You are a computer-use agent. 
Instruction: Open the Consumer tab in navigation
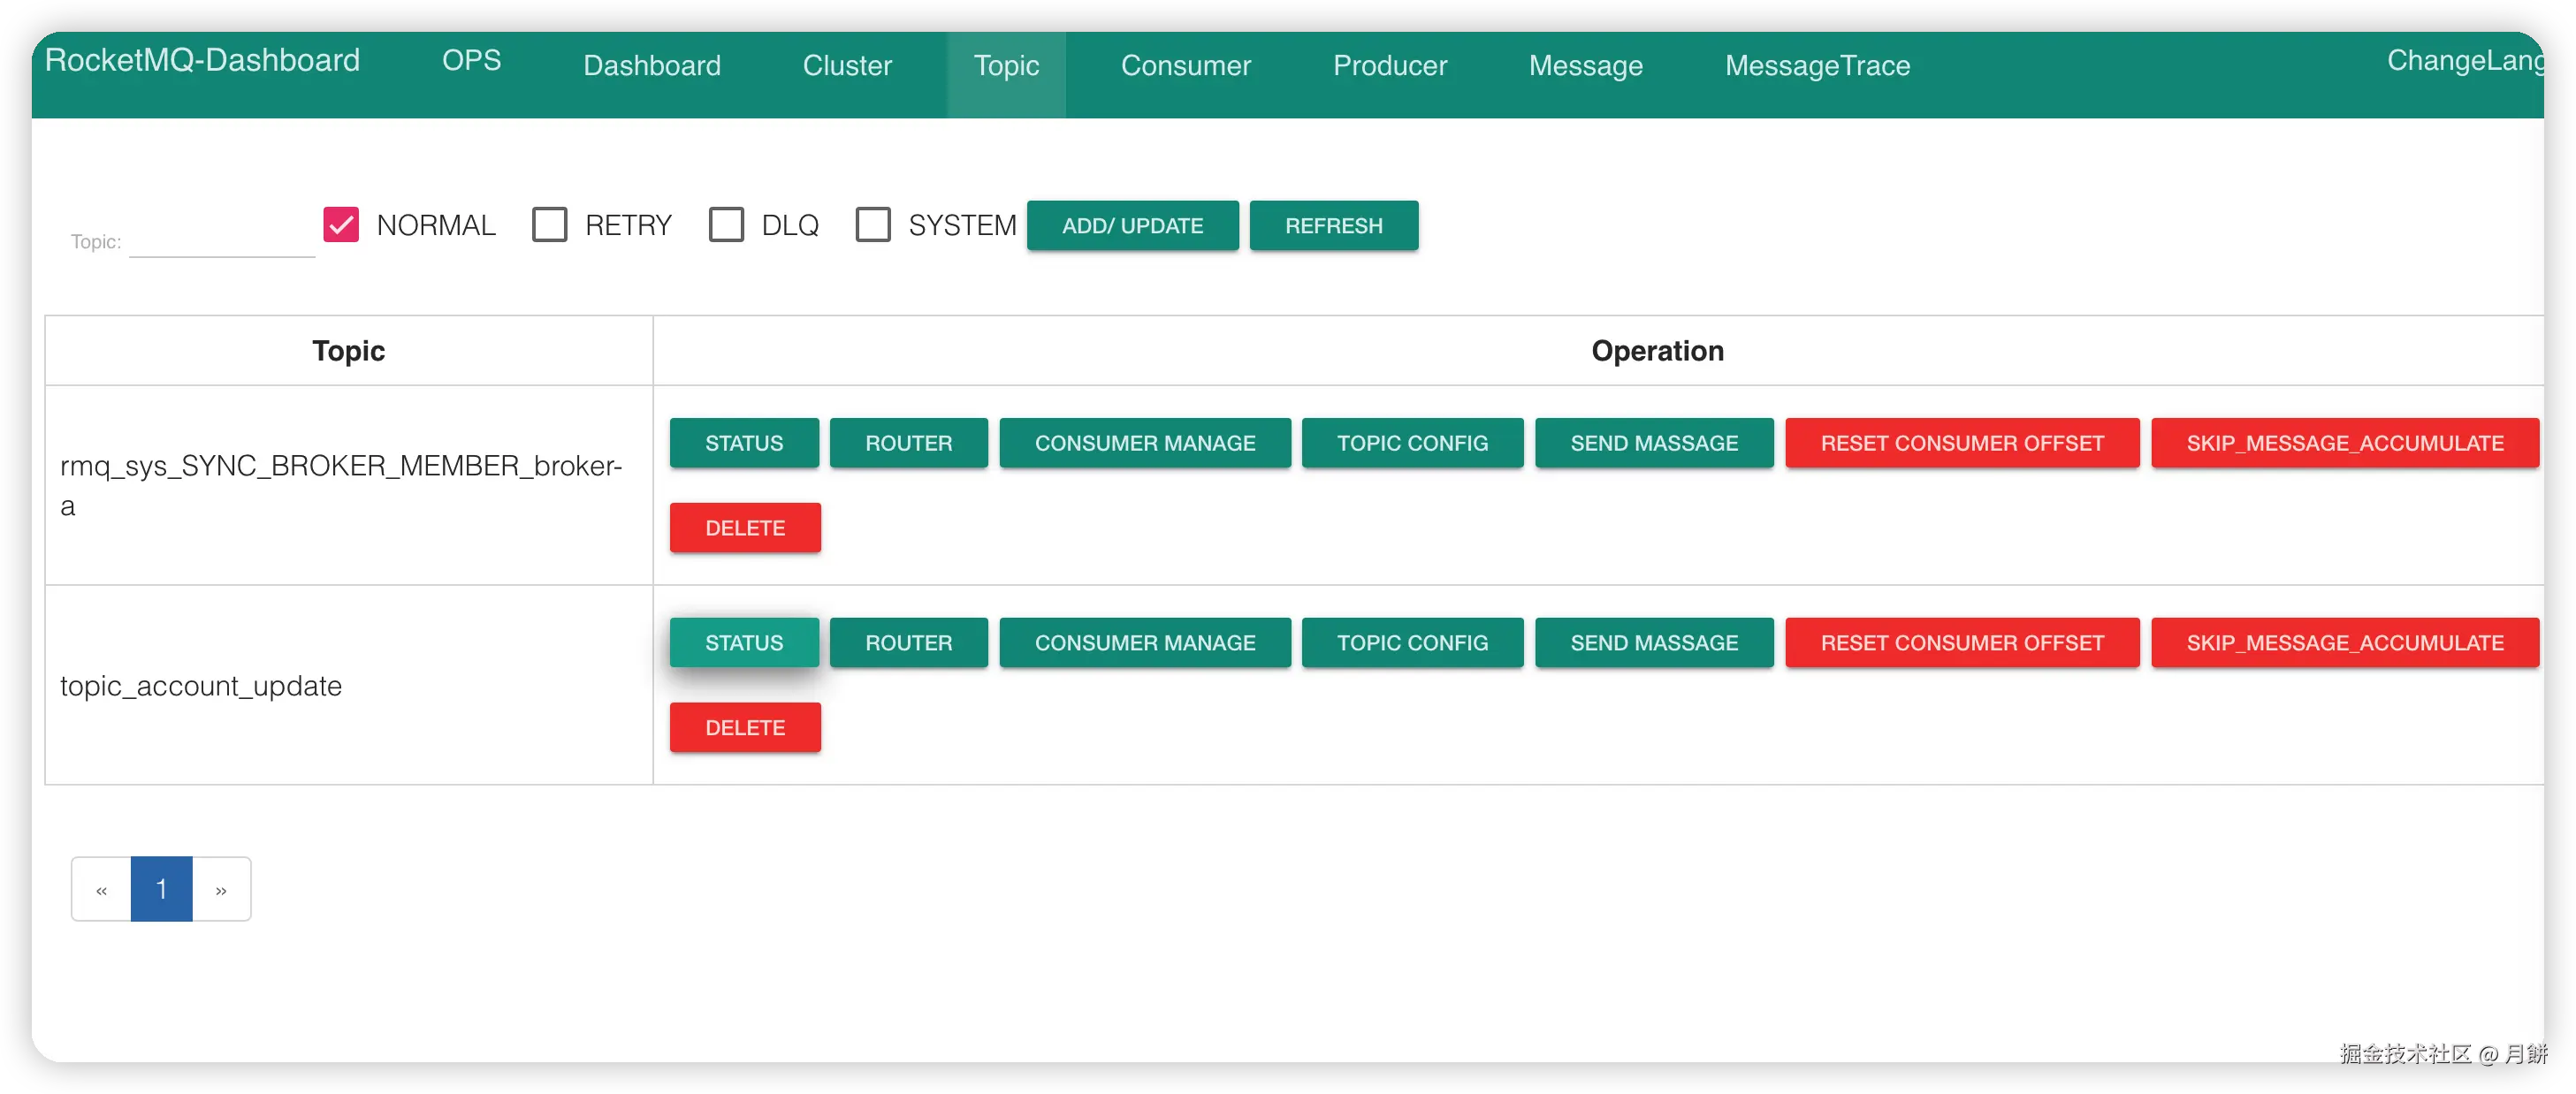click(x=1185, y=66)
